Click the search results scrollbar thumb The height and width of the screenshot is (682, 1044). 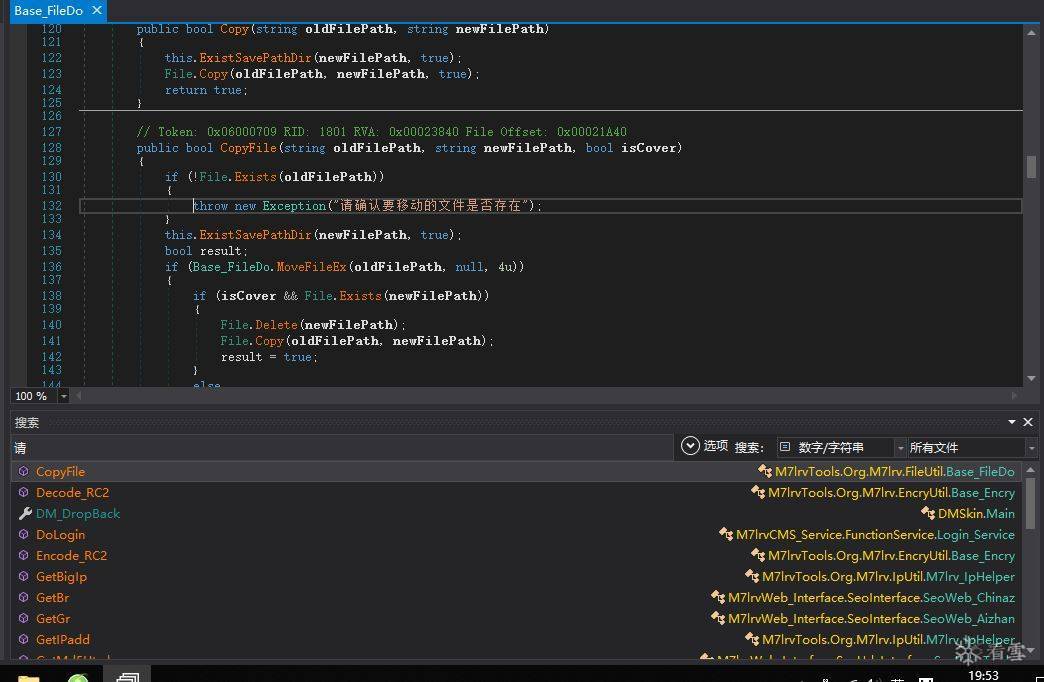click(1031, 503)
